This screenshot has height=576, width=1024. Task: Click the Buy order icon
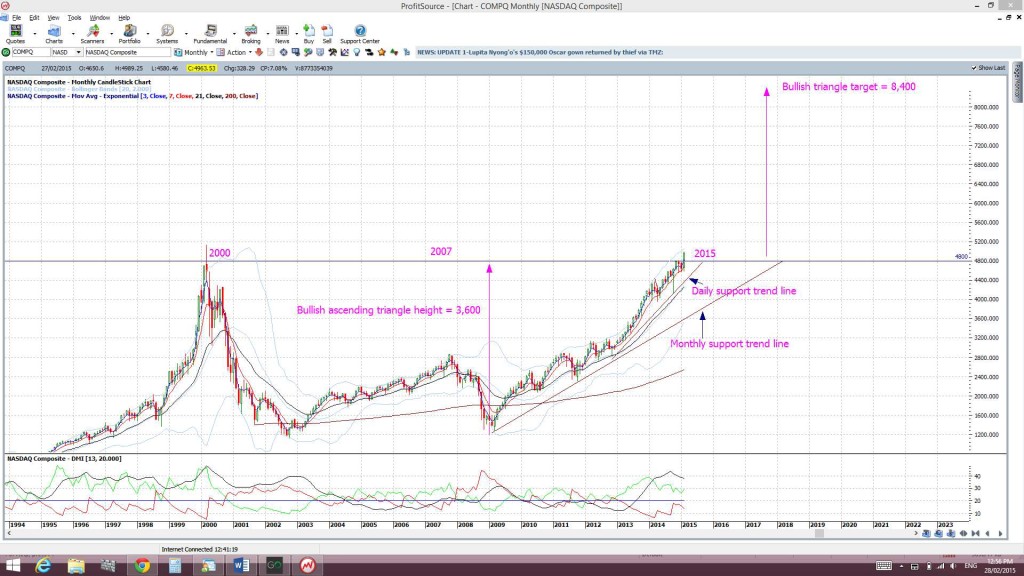[309, 33]
